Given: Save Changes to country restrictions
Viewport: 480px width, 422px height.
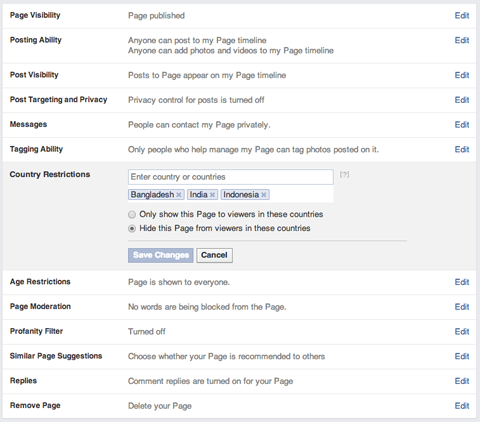Looking at the screenshot, I should pyautogui.click(x=161, y=255).
